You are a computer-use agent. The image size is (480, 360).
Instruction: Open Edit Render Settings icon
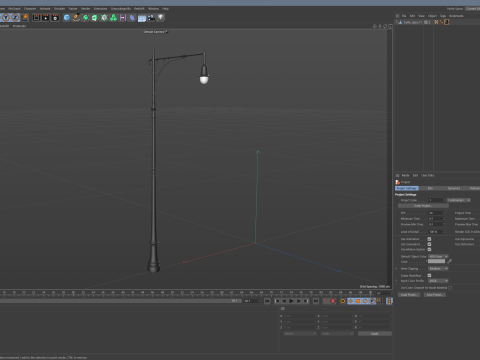[55, 18]
